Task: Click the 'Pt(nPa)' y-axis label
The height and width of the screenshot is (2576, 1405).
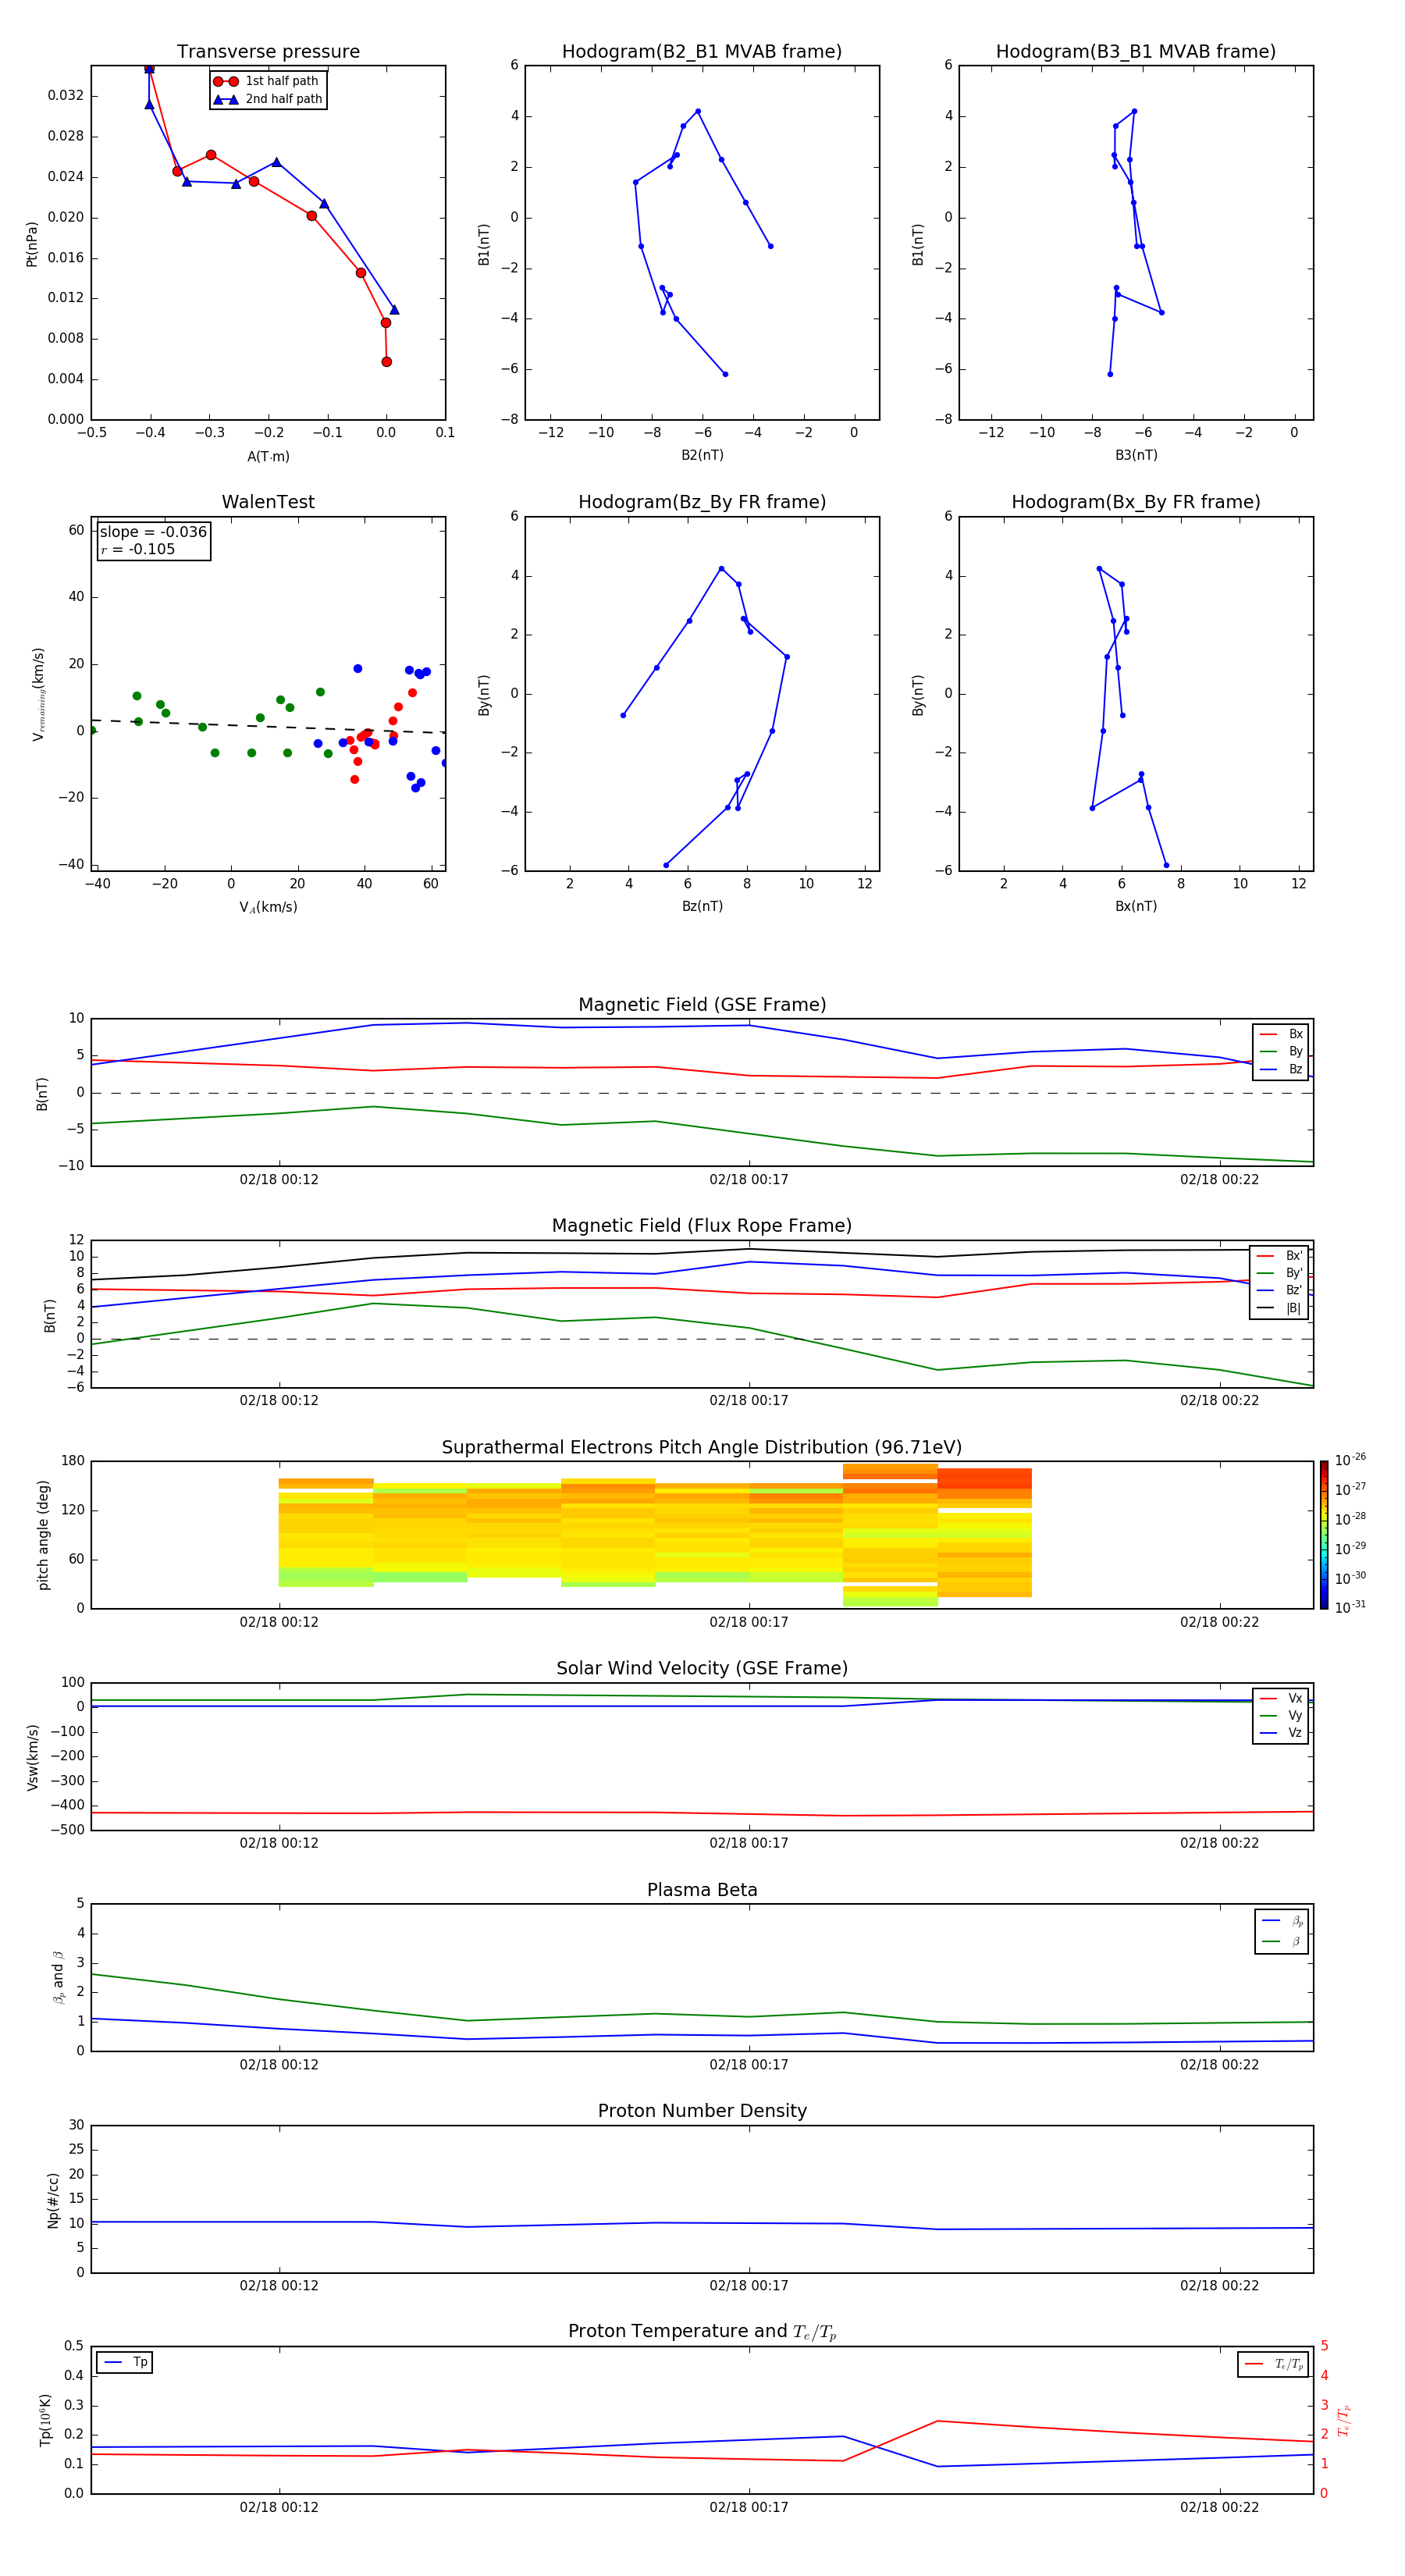Action: [32, 244]
